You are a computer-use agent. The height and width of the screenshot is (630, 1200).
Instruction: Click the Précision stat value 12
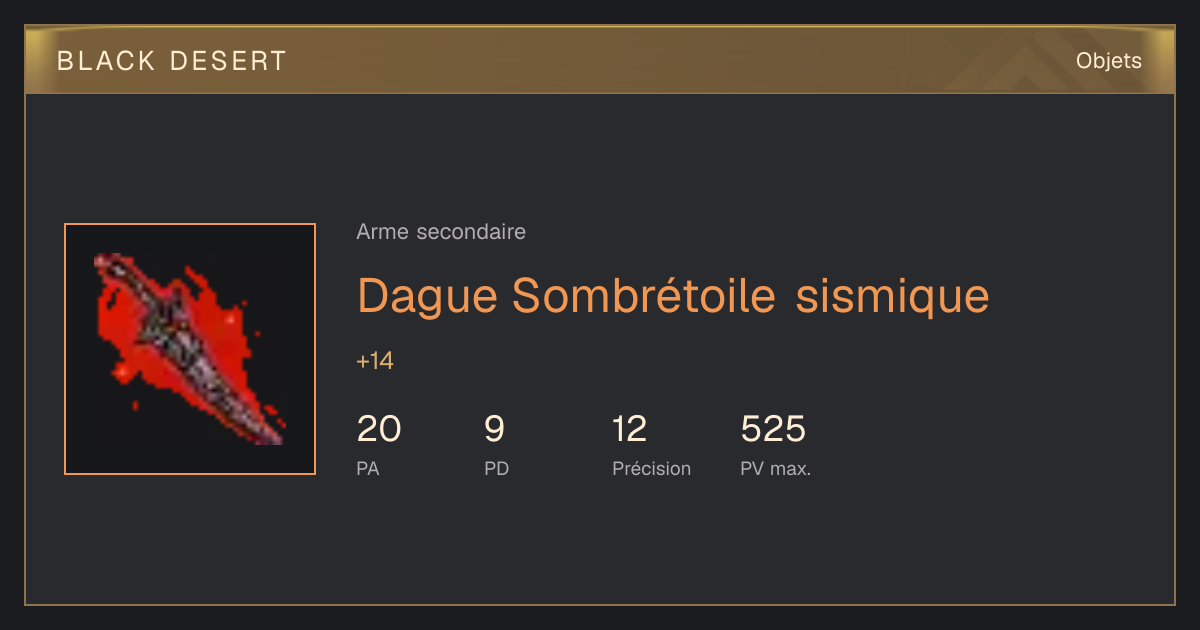point(630,429)
